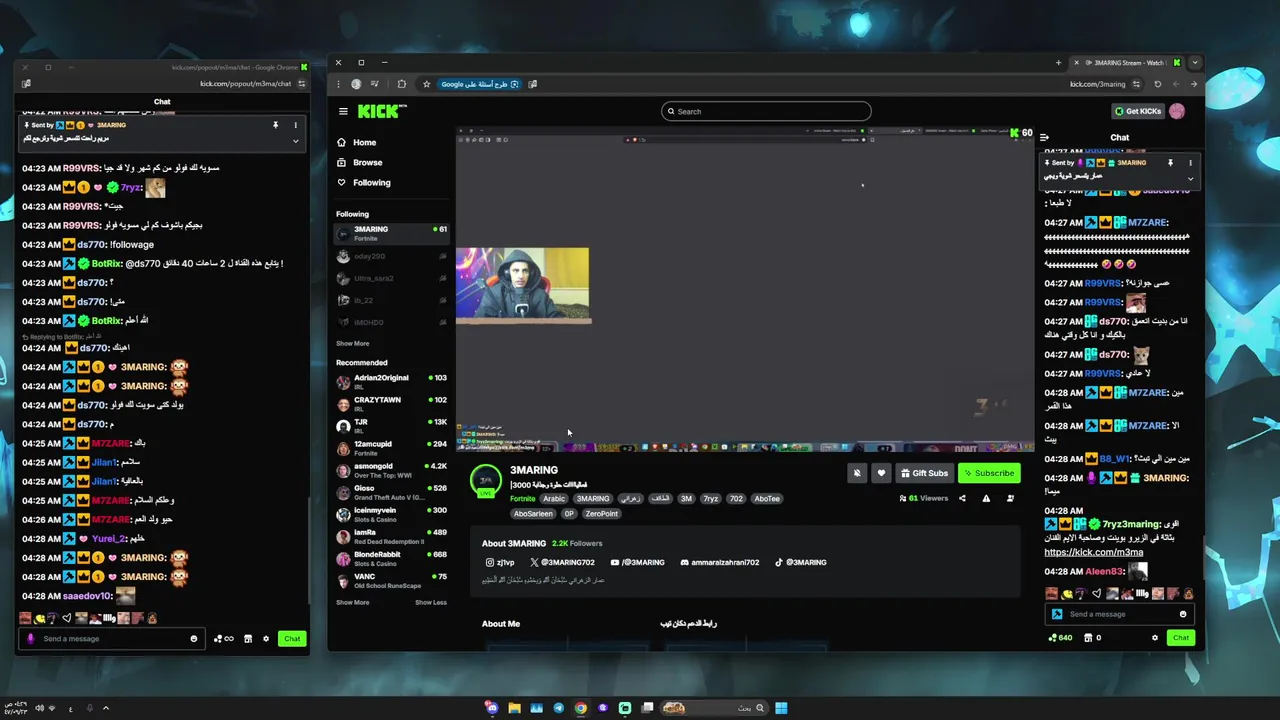The width and height of the screenshot is (1280, 720).
Task: Open TJR recommended channel
Action: tap(391, 425)
